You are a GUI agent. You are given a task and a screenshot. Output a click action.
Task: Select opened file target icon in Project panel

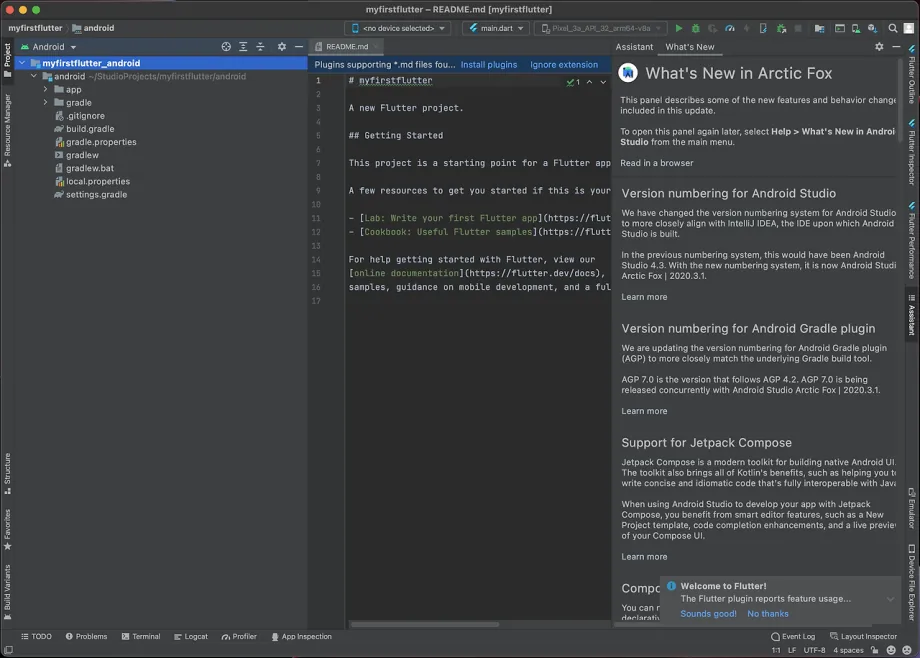(226, 46)
